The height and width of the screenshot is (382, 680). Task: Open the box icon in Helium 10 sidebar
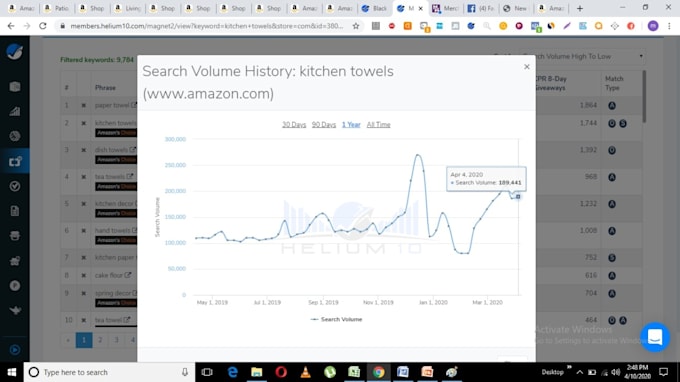click(x=15, y=87)
